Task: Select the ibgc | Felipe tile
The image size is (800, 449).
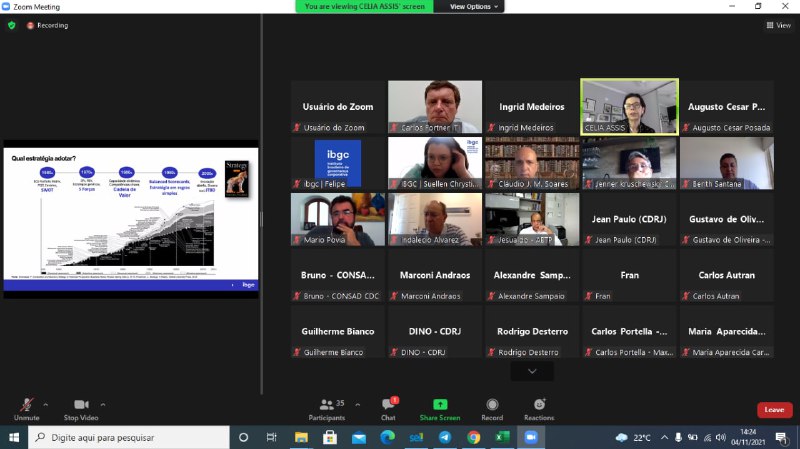Action: click(x=338, y=163)
